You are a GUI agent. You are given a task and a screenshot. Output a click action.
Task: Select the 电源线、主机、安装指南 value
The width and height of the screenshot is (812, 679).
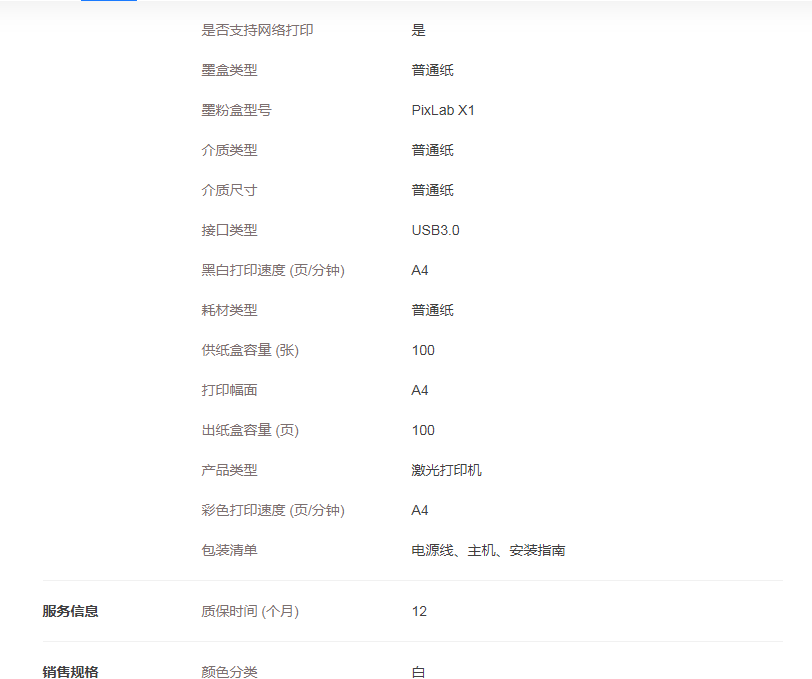(x=488, y=550)
